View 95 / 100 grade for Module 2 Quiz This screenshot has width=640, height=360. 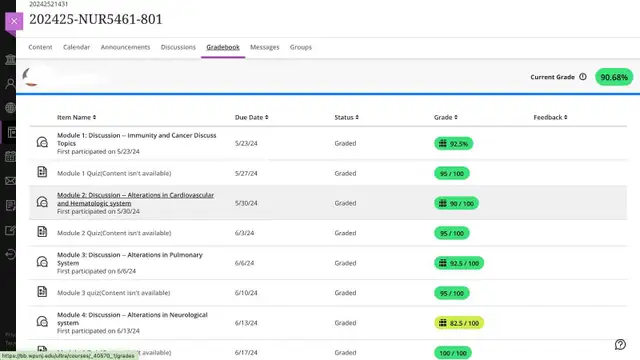(452, 233)
